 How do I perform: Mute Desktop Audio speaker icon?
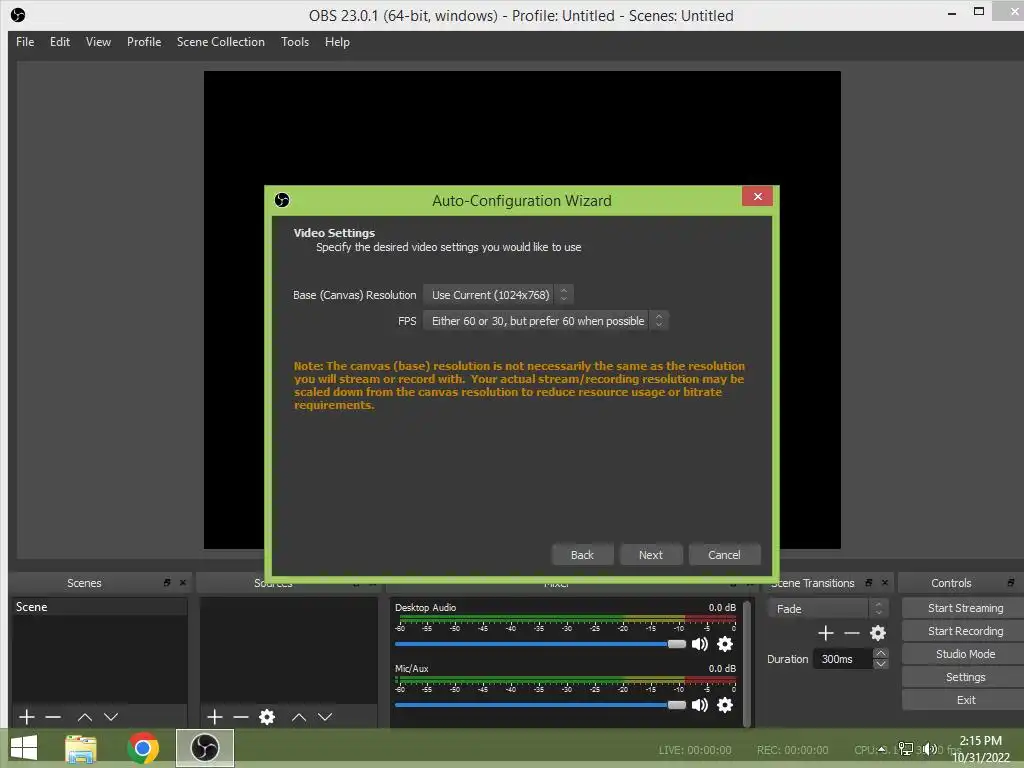[x=699, y=644]
